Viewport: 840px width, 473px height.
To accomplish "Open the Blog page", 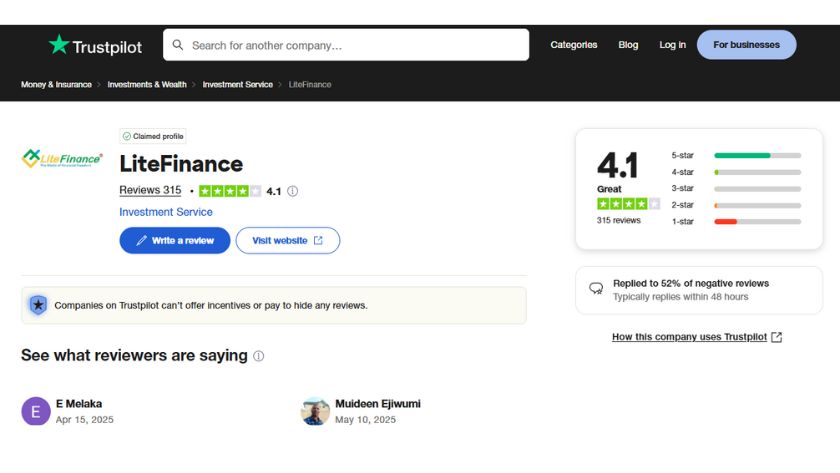I will 628,45.
